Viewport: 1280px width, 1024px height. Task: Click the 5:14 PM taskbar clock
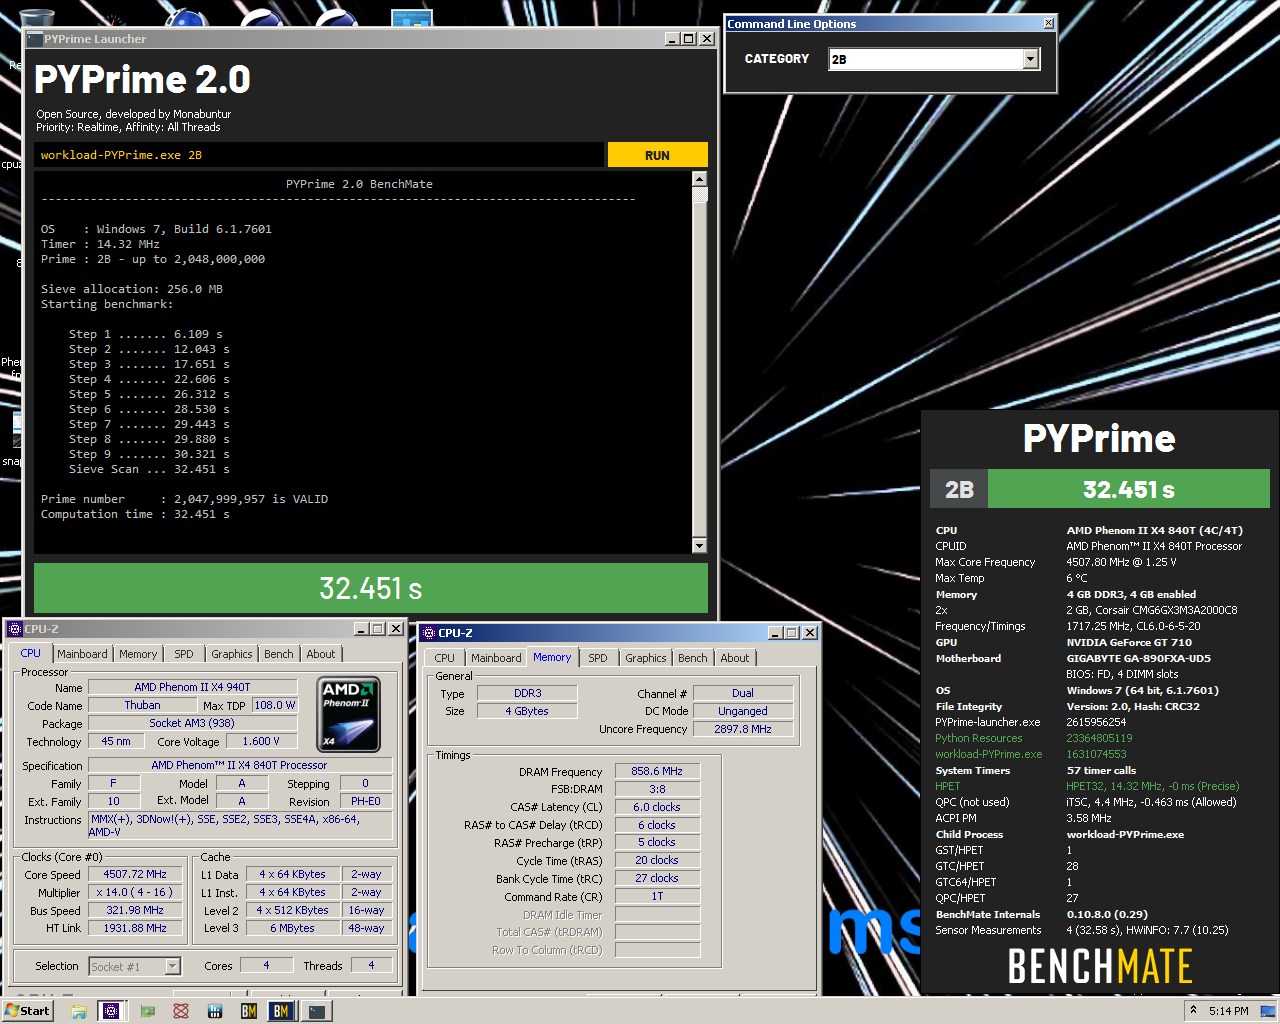pos(1228,1011)
